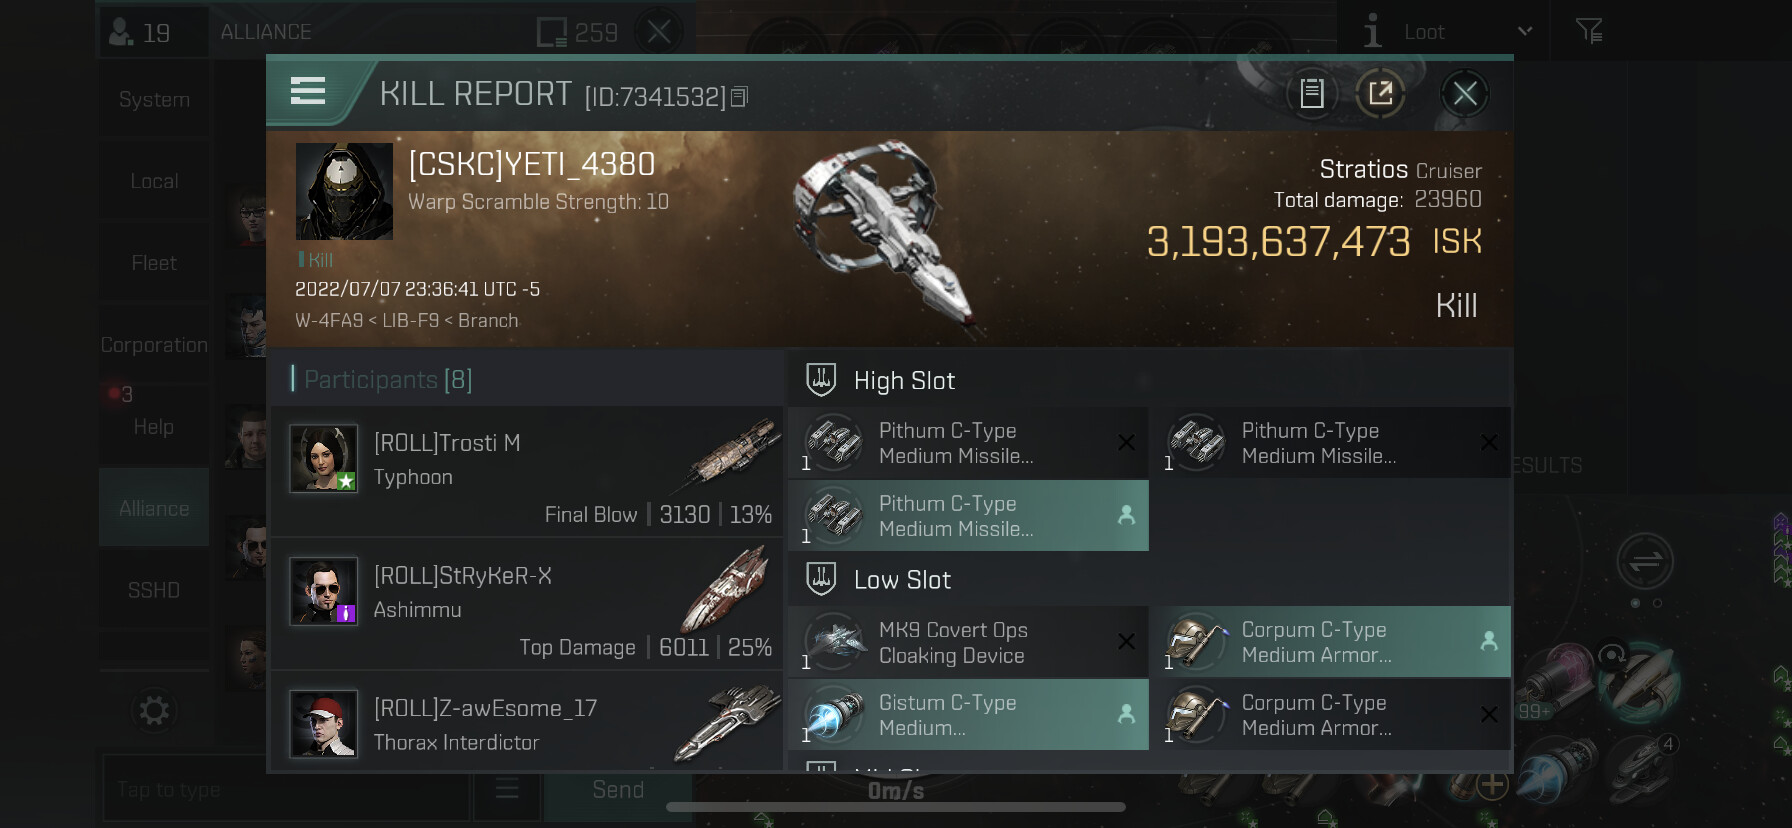Open Trosti M participant entry
The height and width of the screenshot is (828, 1792).
527,471
